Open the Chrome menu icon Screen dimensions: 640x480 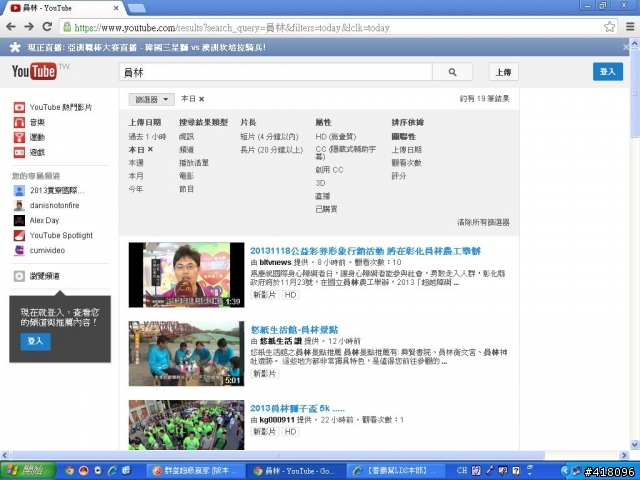[630, 27]
